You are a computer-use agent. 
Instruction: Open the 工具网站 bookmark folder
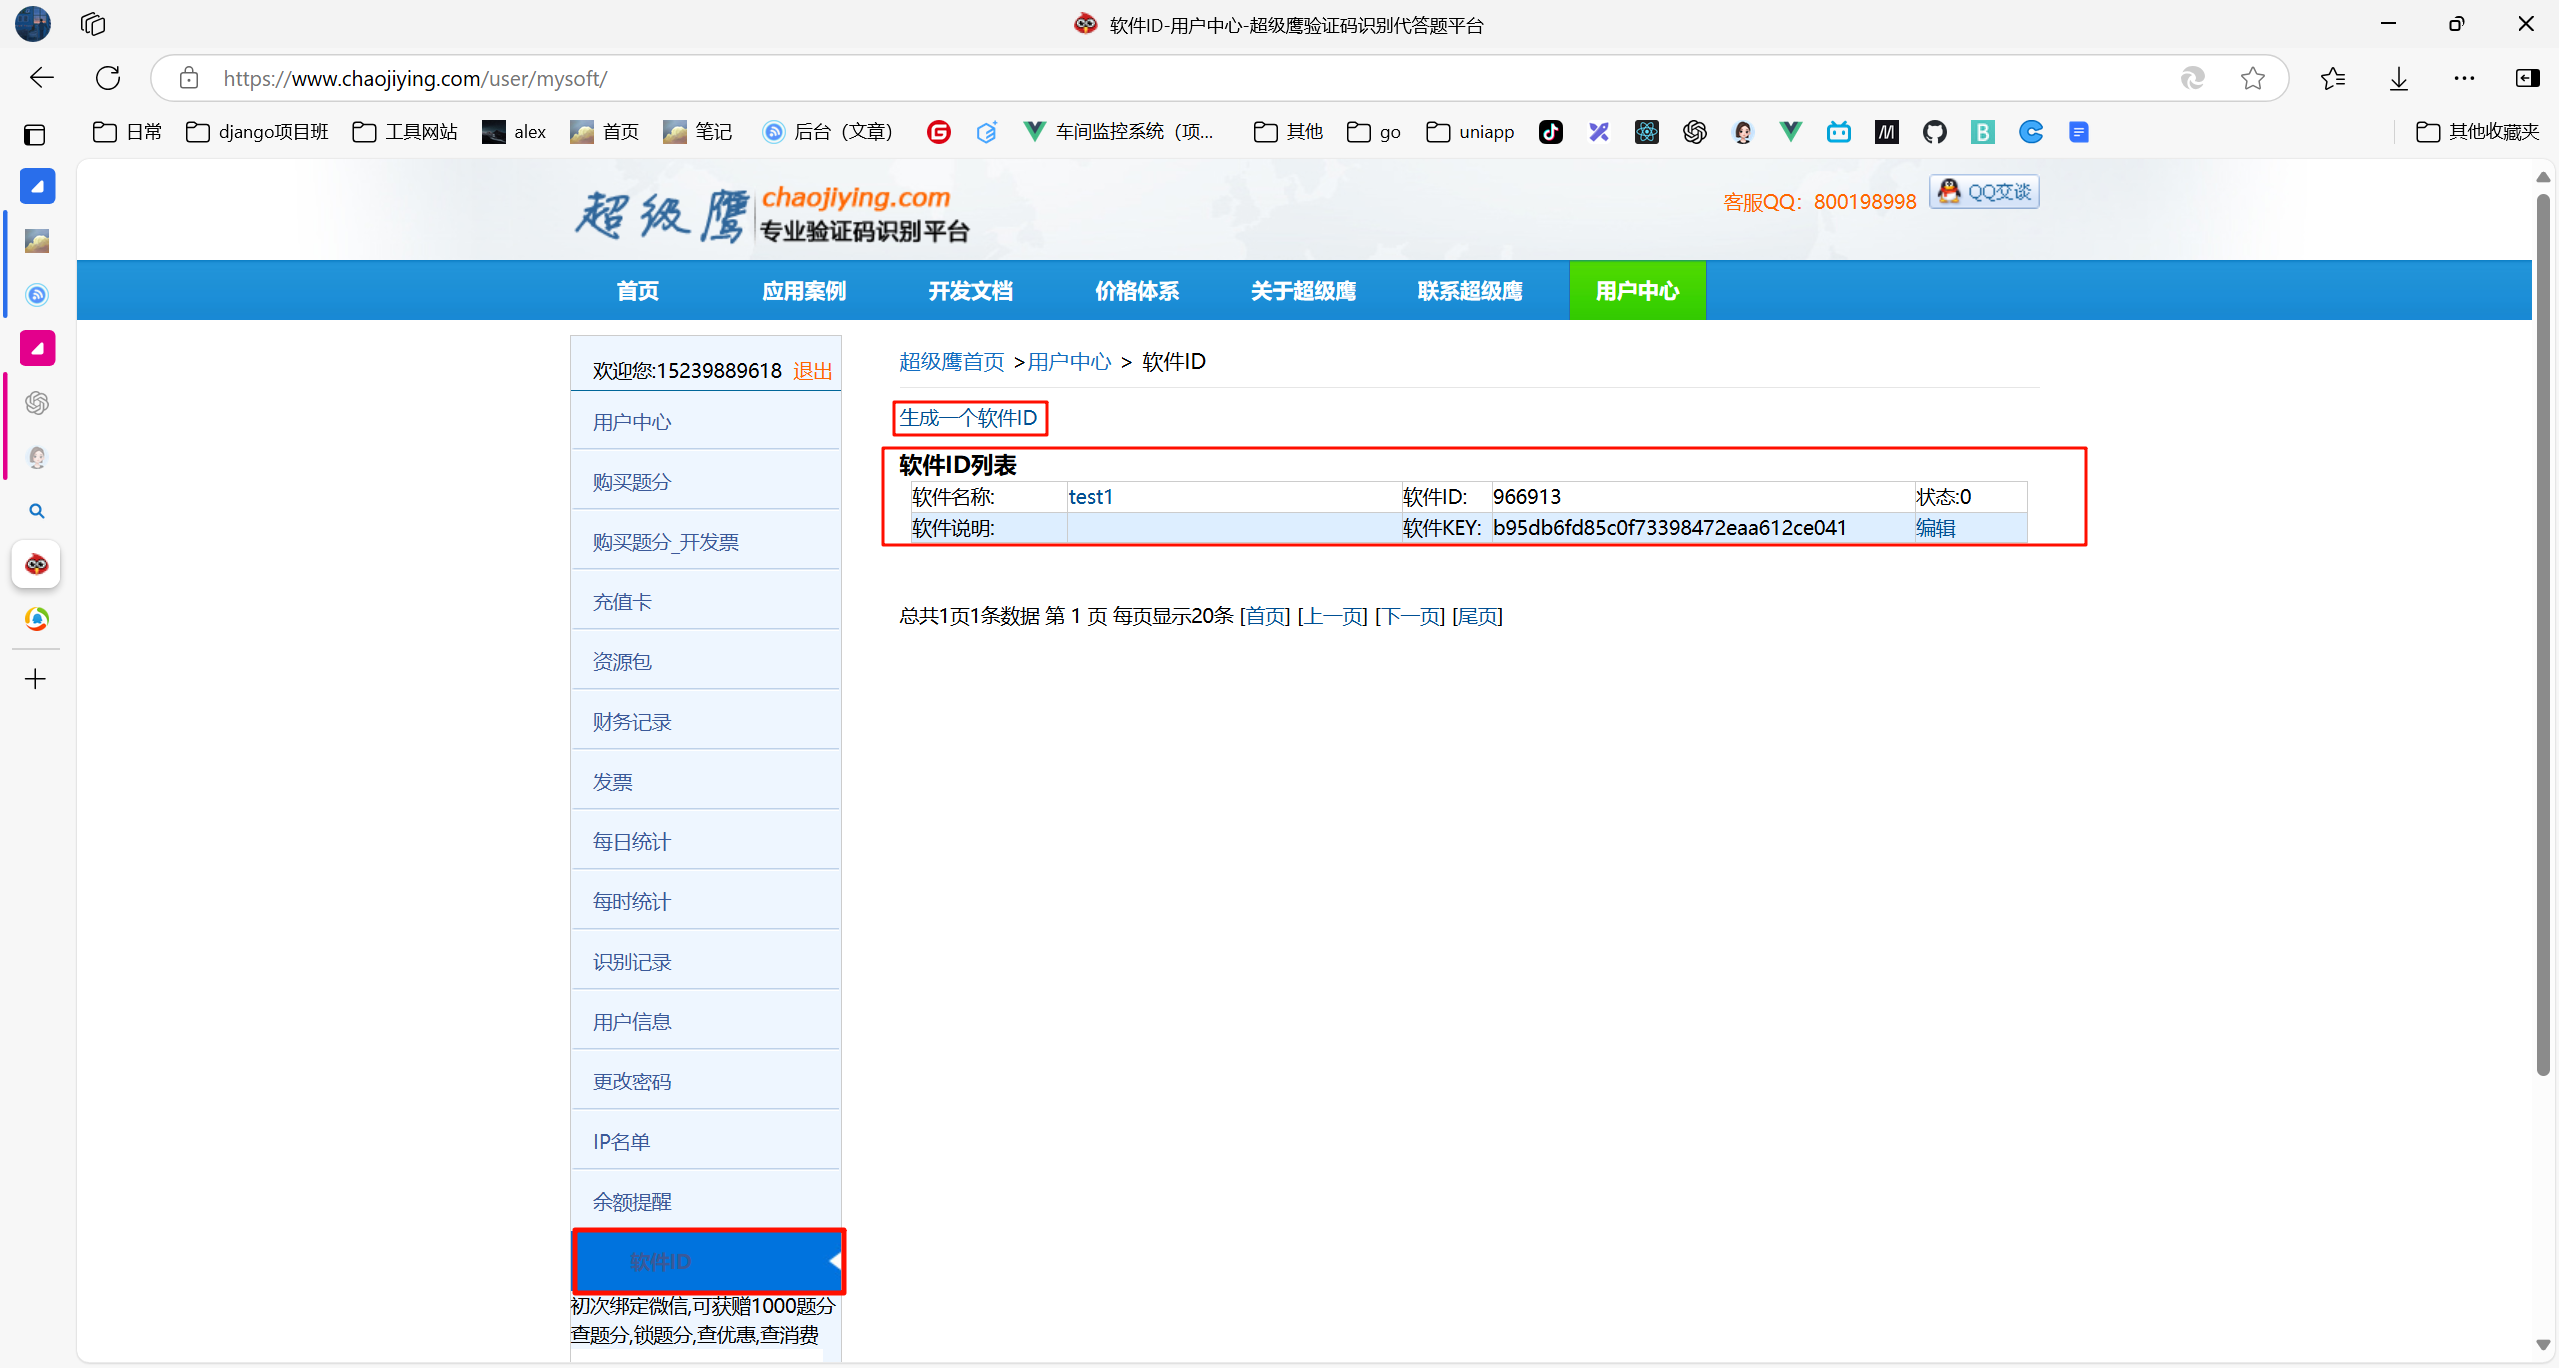[405, 132]
